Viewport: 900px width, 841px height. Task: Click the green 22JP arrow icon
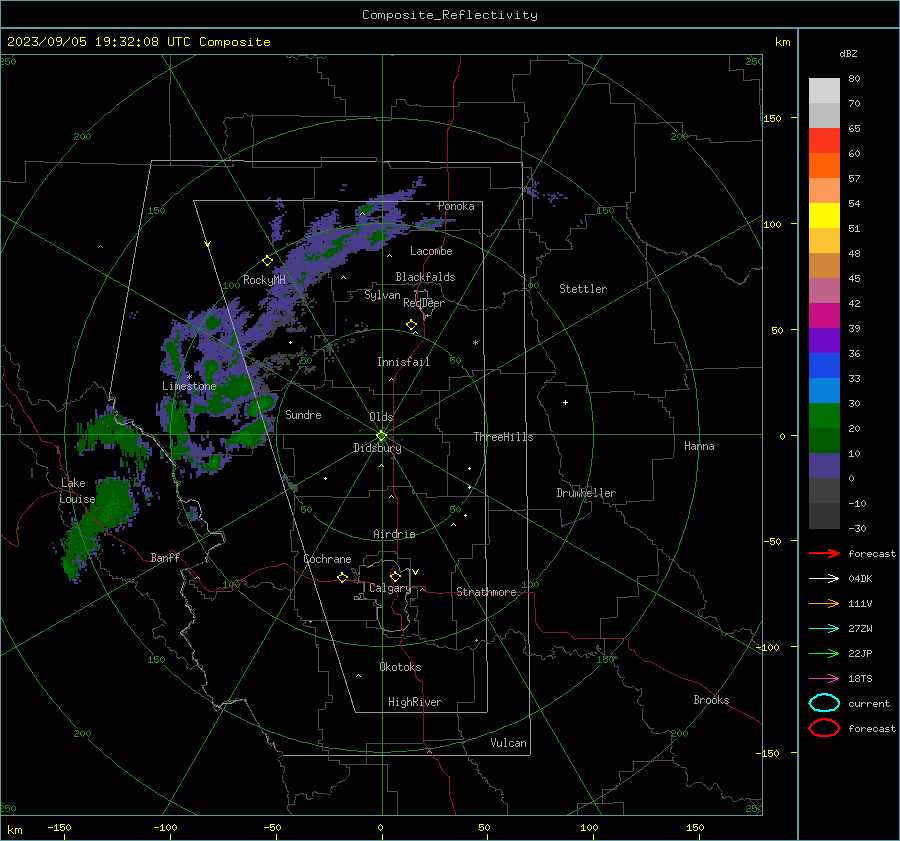coord(824,653)
